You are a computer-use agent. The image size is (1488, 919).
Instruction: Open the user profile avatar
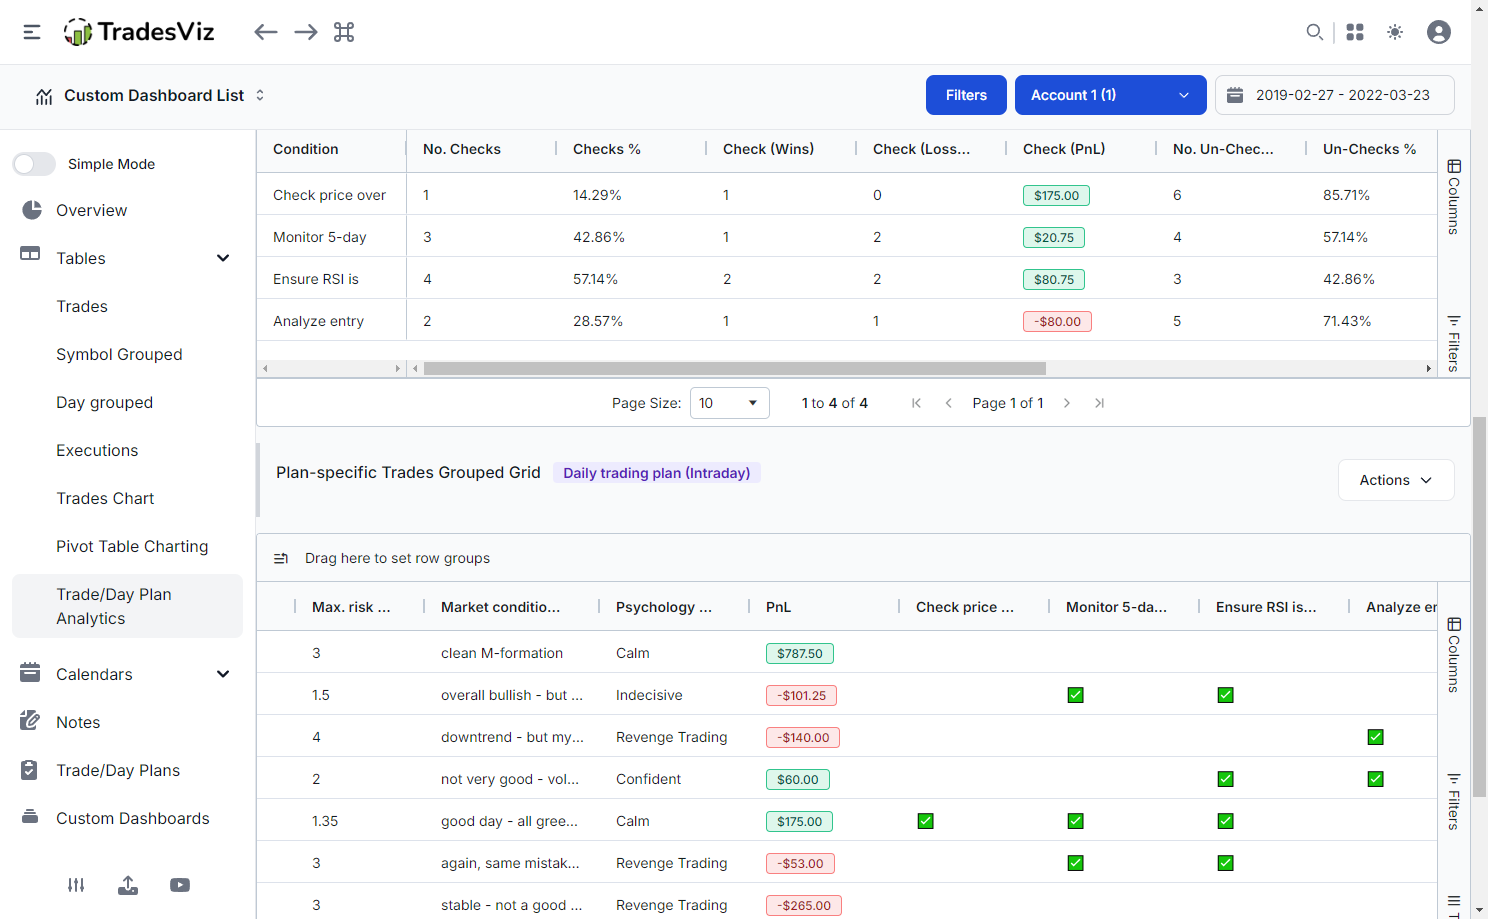1439,32
